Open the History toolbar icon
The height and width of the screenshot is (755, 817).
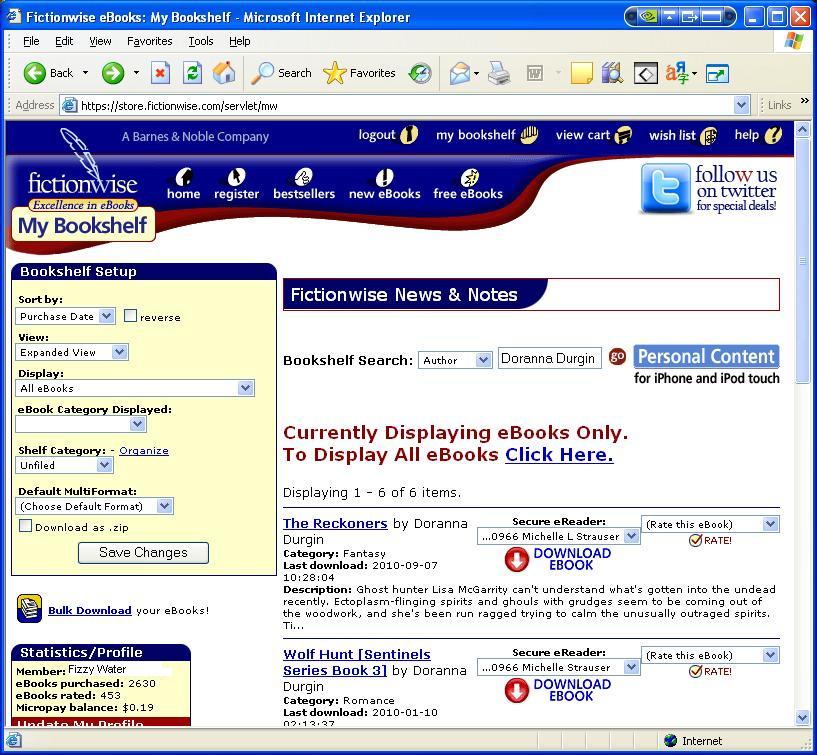coord(420,73)
